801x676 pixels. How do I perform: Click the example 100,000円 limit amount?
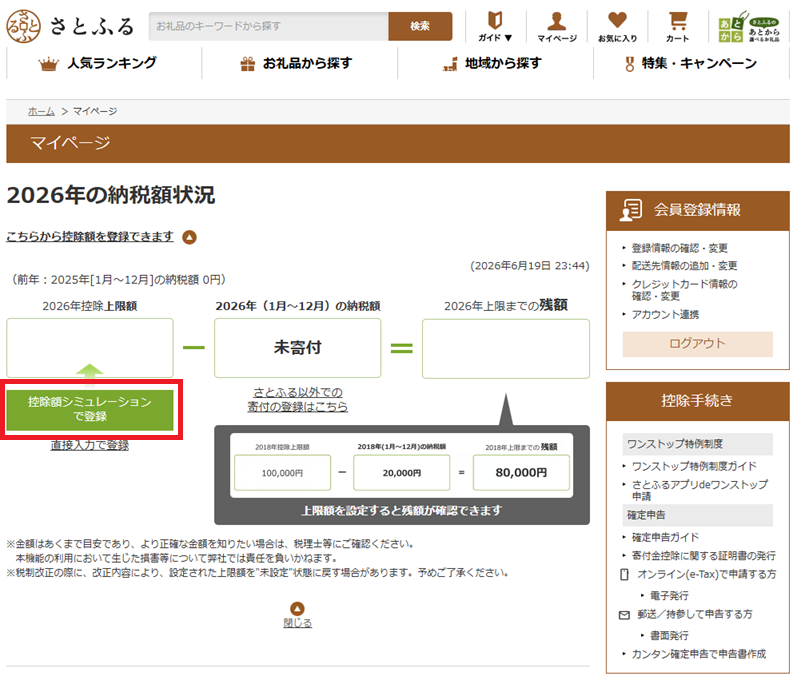point(282,473)
